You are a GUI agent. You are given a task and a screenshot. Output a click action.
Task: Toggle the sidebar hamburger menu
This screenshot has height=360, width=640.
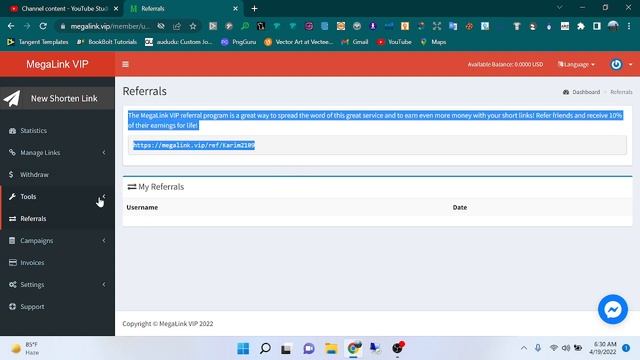click(125, 64)
